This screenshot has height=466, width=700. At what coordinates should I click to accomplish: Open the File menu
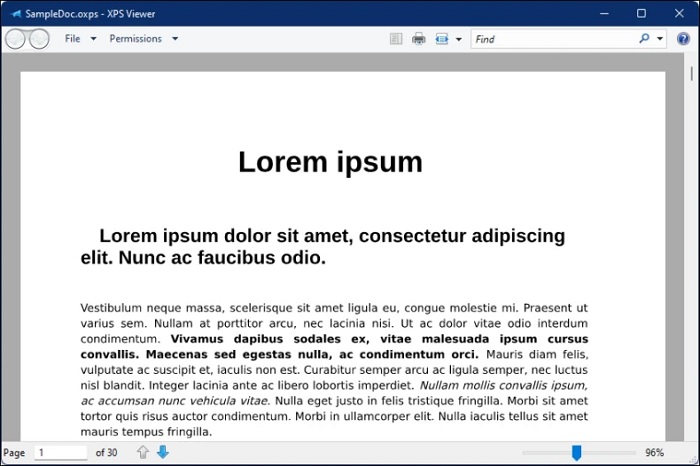[72, 39]
